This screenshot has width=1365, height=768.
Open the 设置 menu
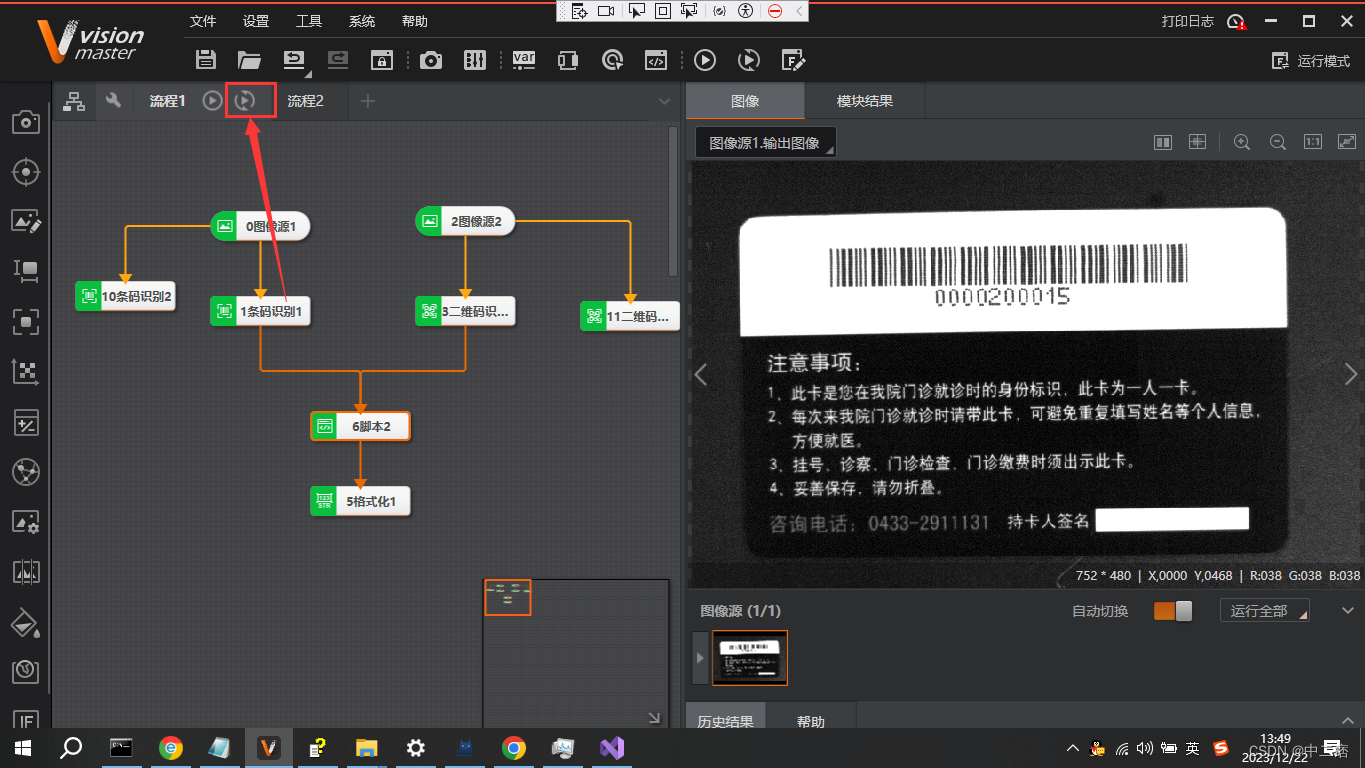256,21
